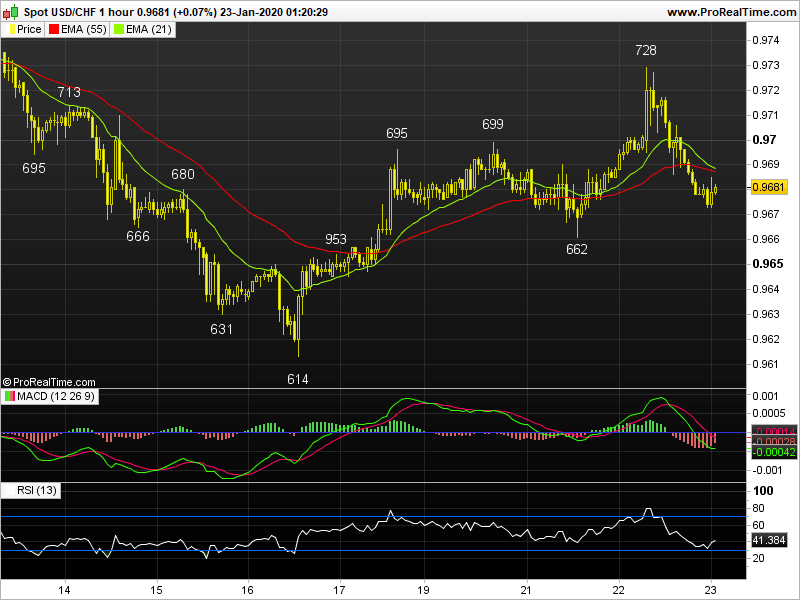Click the 23 date label on the time axis
Viewport: 800px width, 600px height.
point(712,589)
